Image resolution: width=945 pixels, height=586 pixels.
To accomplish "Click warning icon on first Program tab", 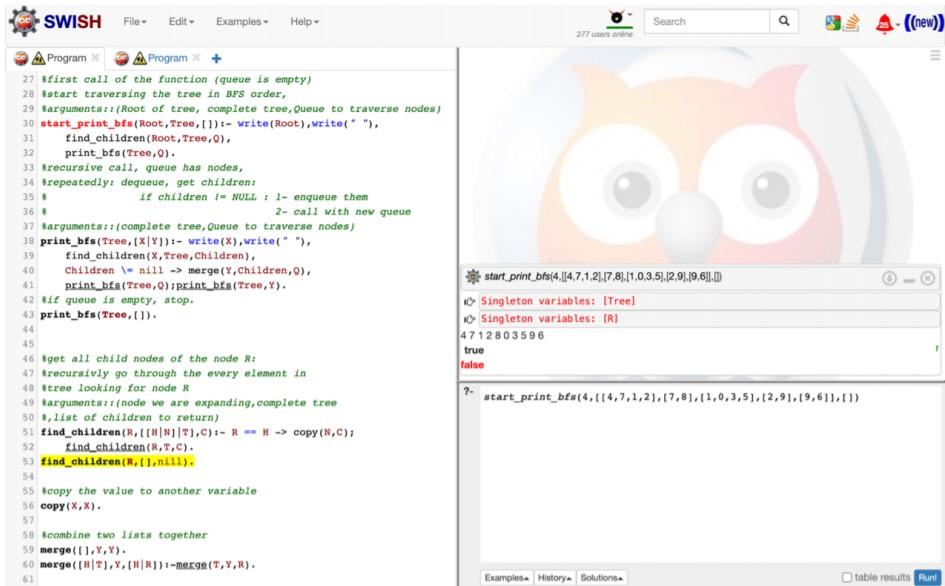I will click(x=39, y=58).
